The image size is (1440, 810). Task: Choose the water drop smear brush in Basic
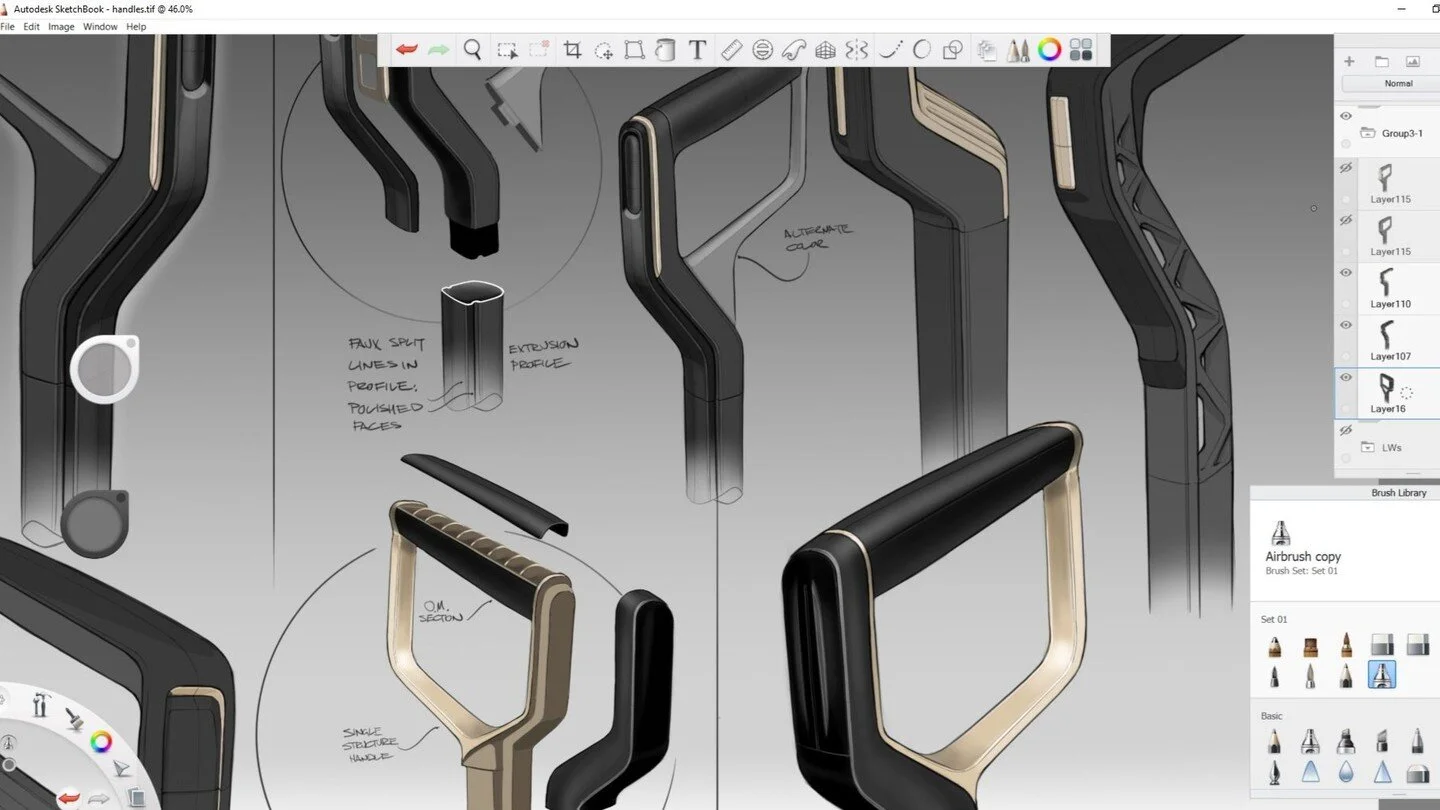(x=1346, y=773)
